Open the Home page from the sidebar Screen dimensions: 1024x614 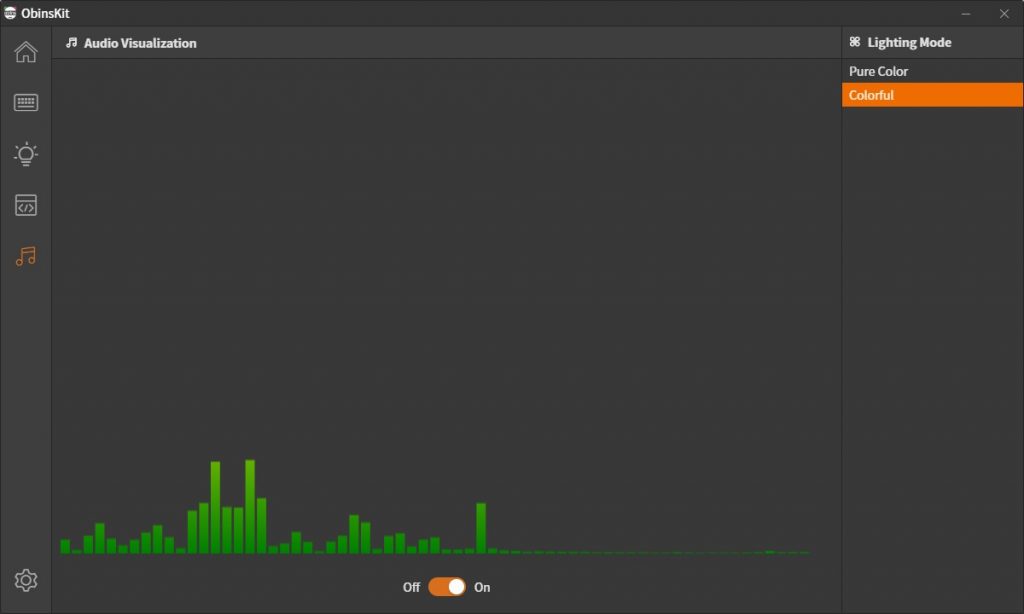click(x=26, y=52)
